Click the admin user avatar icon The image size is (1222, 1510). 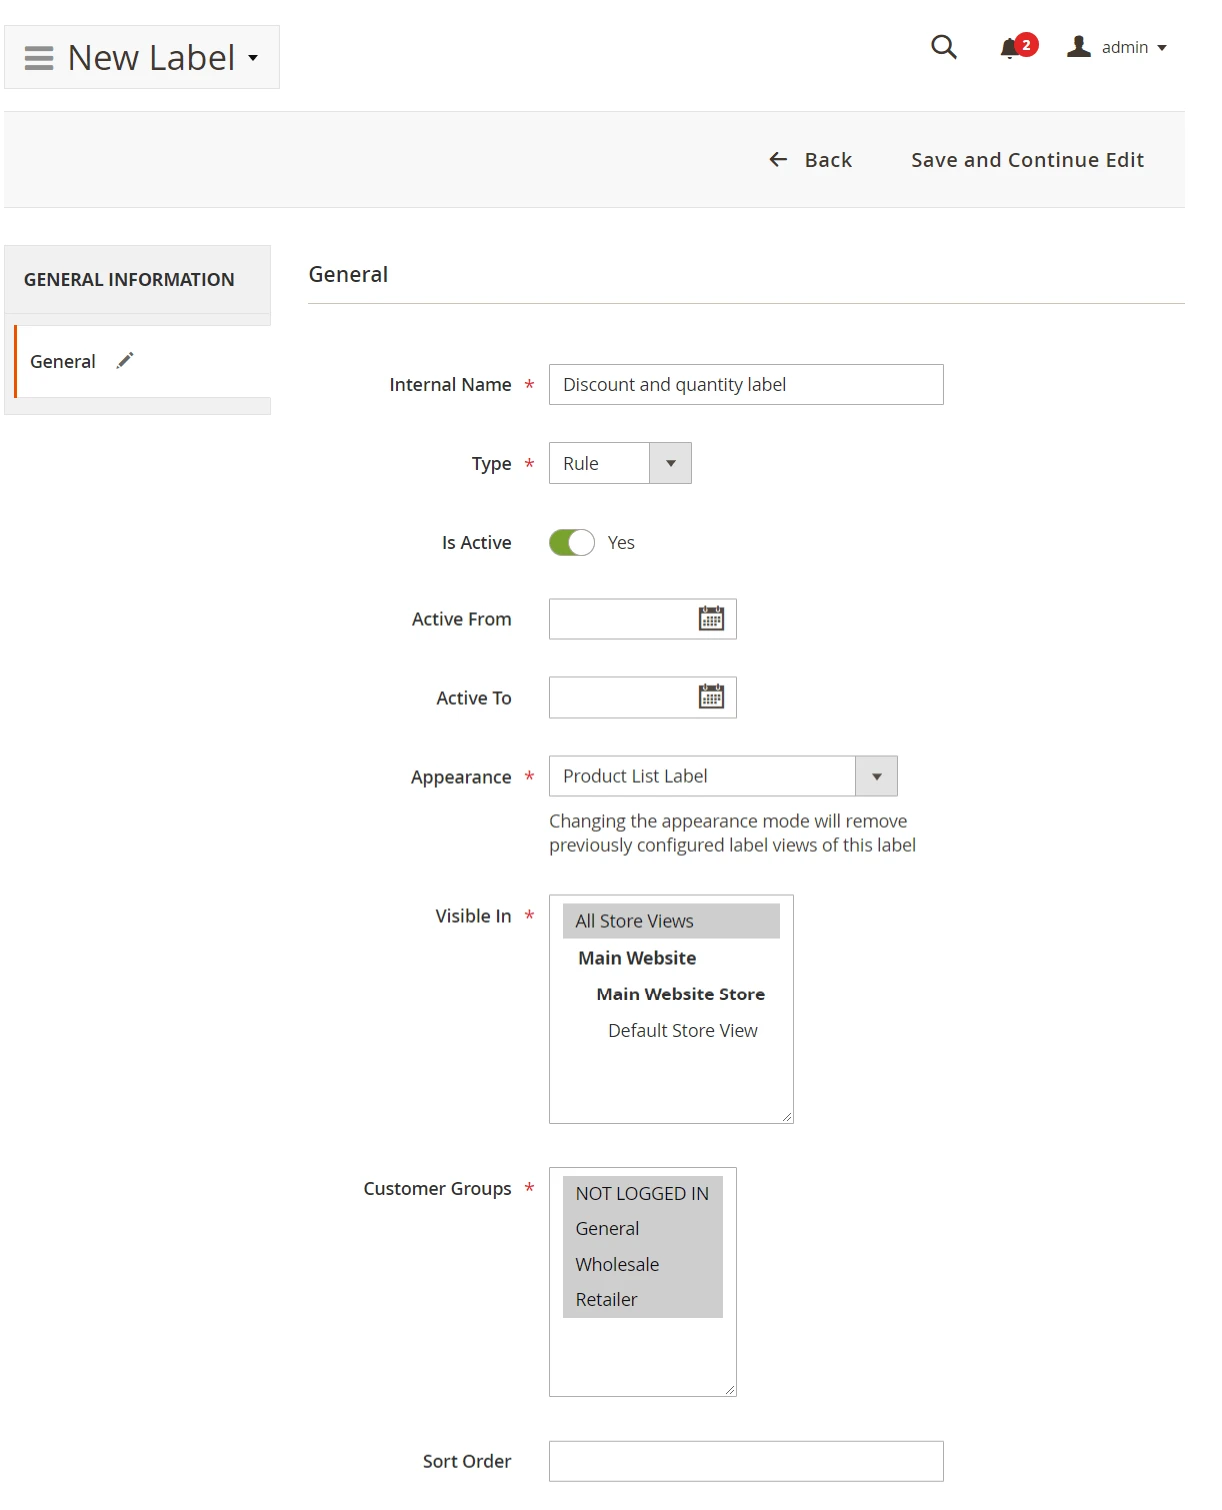pos(1078,47)
